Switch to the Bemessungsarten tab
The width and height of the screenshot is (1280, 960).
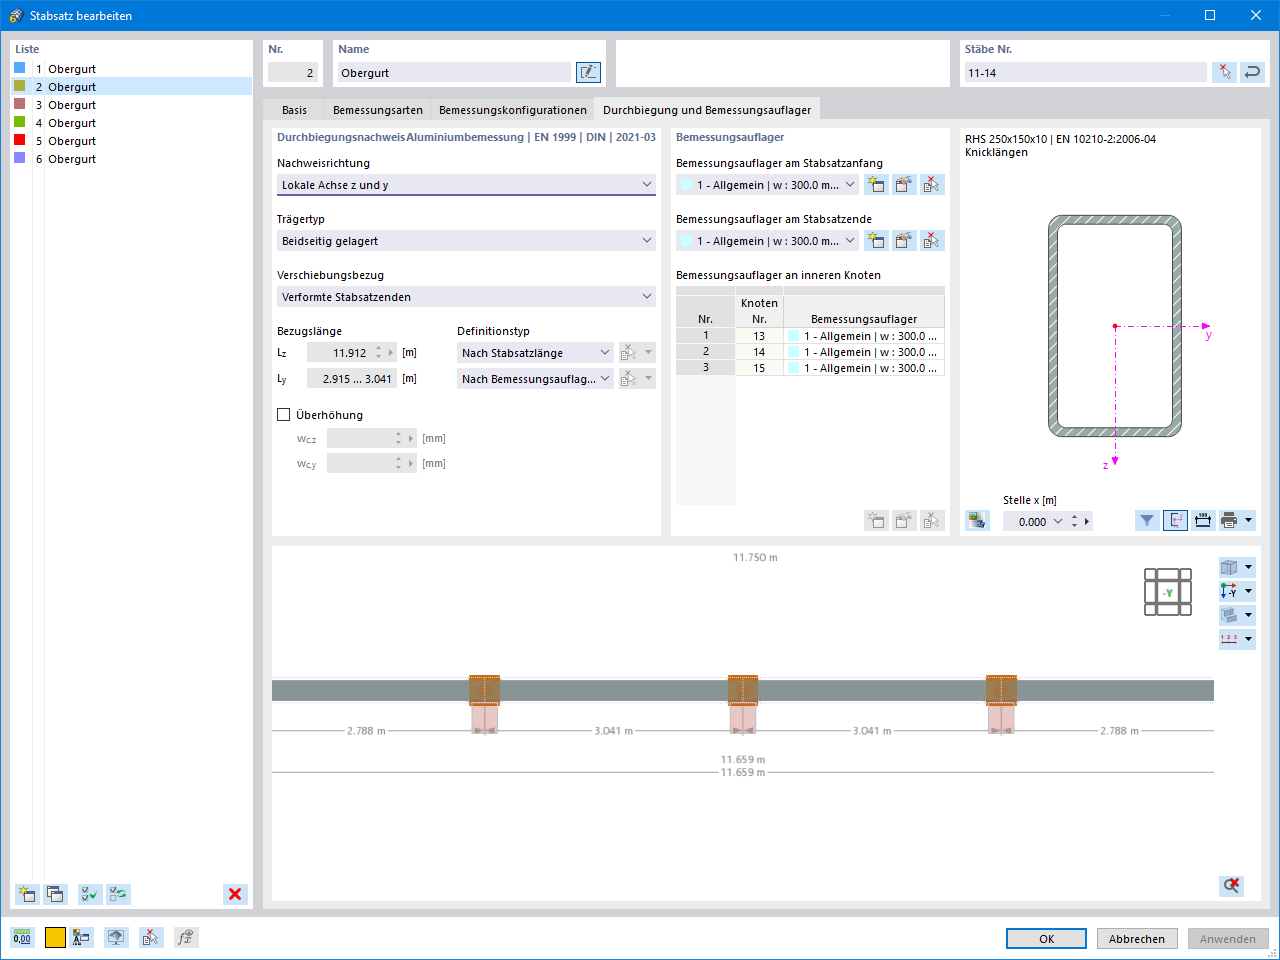tap(378, 110)
